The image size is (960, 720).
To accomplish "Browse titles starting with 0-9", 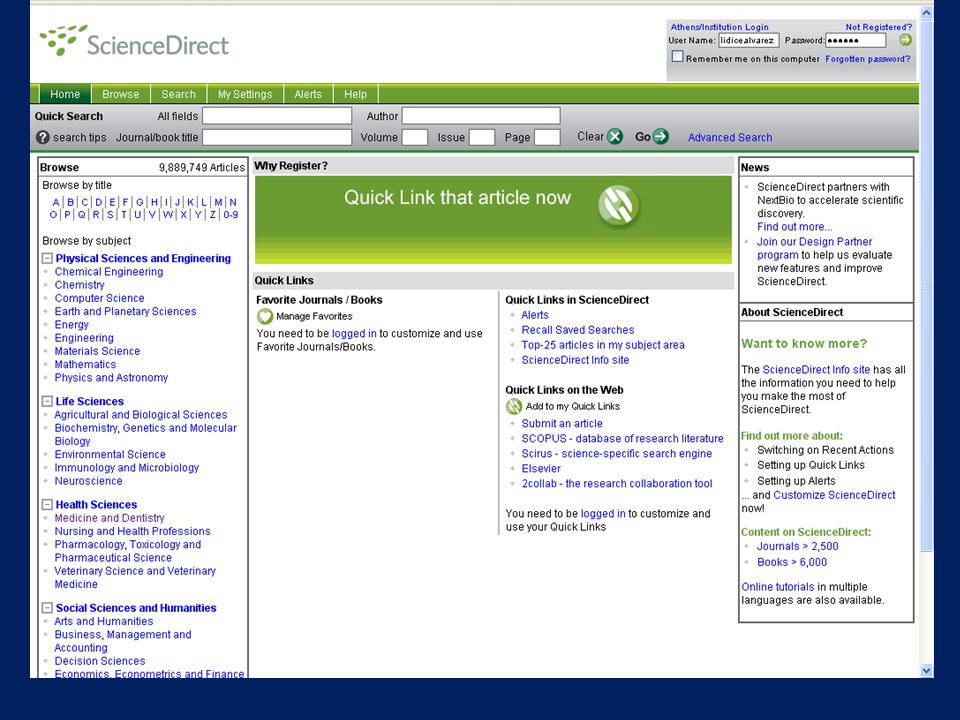I will (231, 215).
